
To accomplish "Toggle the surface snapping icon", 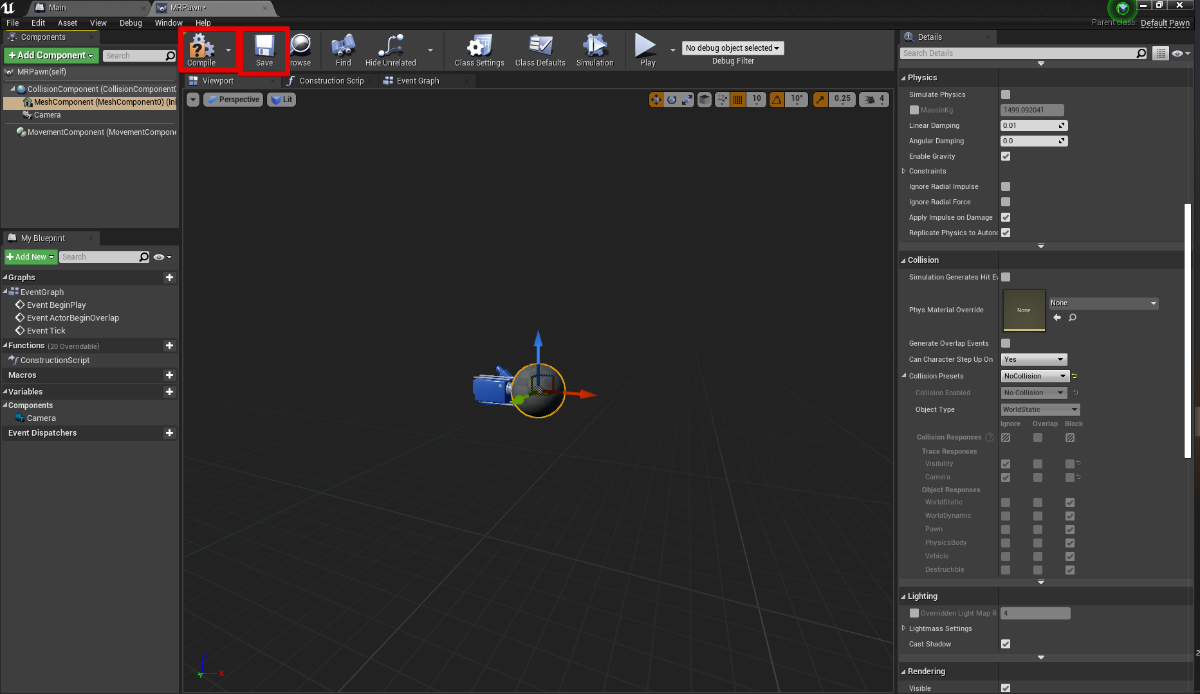I will (x=722, y=99).
